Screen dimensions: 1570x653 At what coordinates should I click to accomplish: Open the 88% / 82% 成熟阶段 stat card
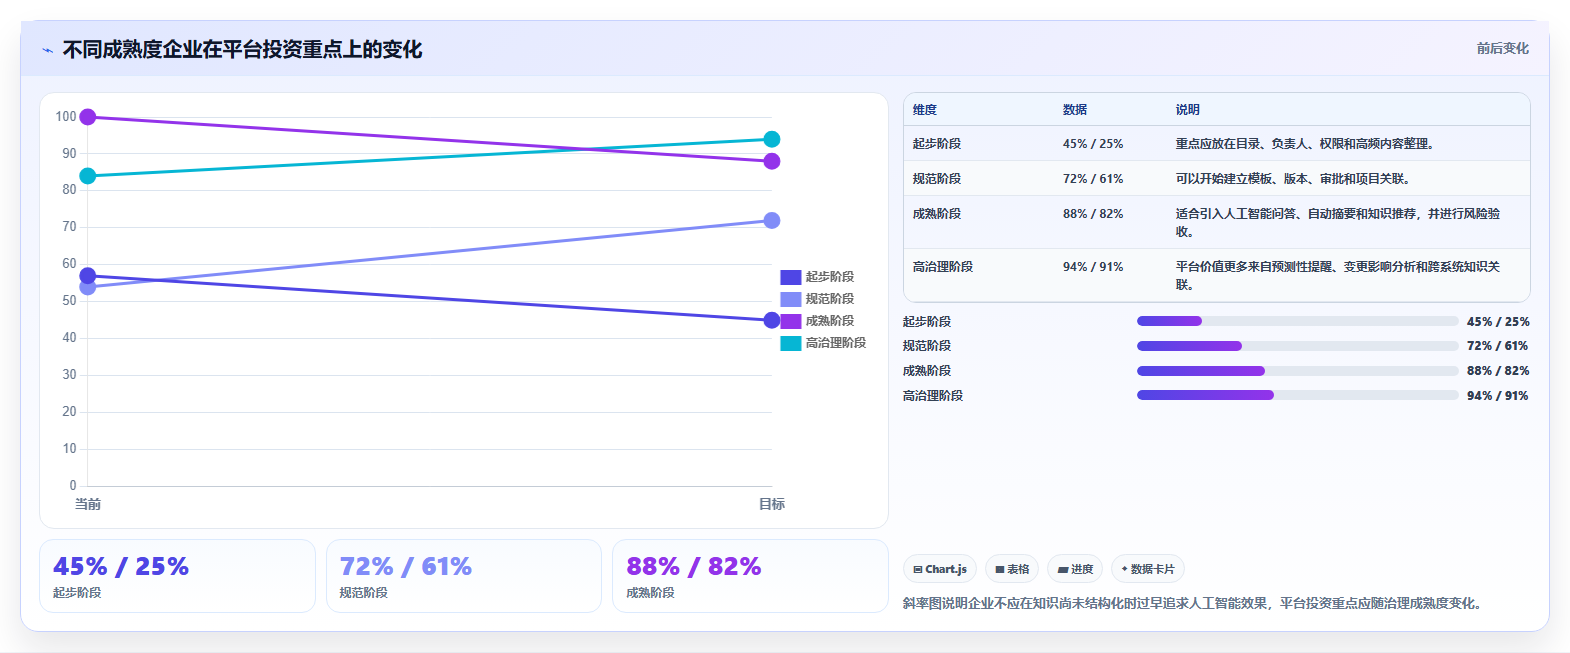(x=750, y=576)
